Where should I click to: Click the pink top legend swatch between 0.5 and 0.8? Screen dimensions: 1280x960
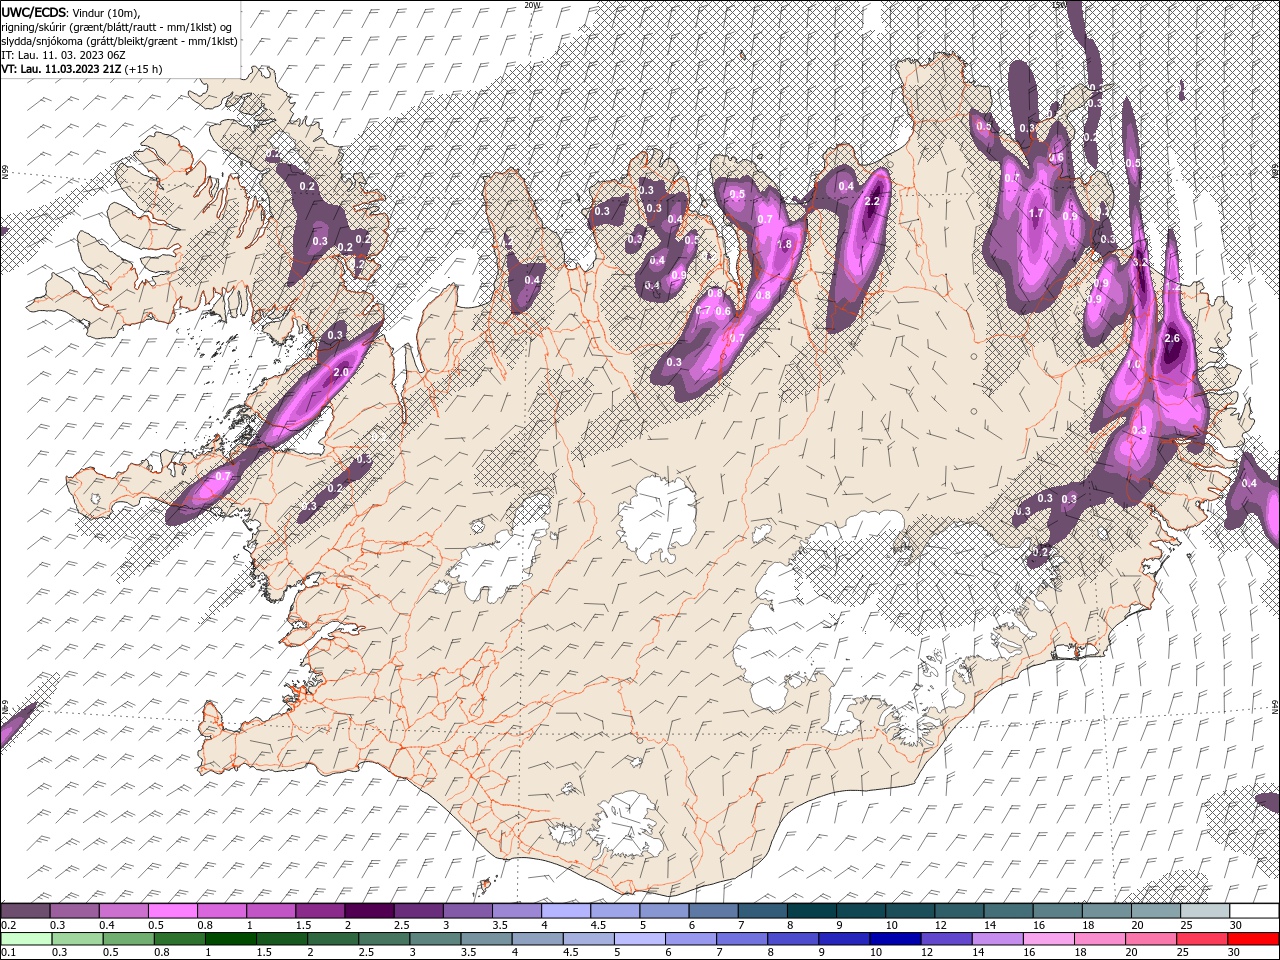[x=173, y=911]
